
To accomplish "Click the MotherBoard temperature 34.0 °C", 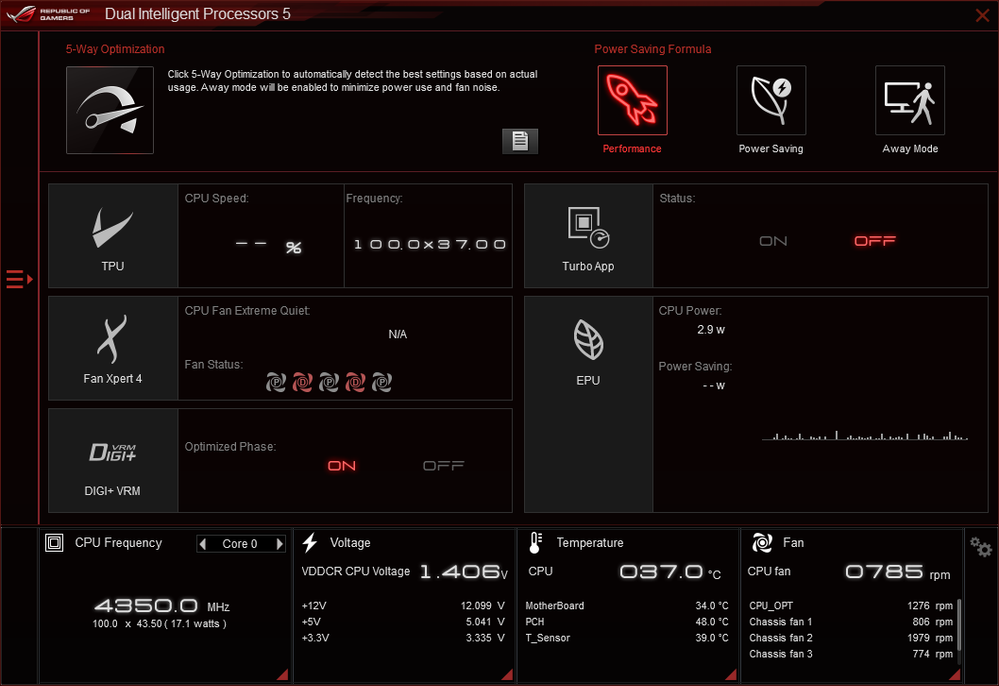I will click(712, 606).
